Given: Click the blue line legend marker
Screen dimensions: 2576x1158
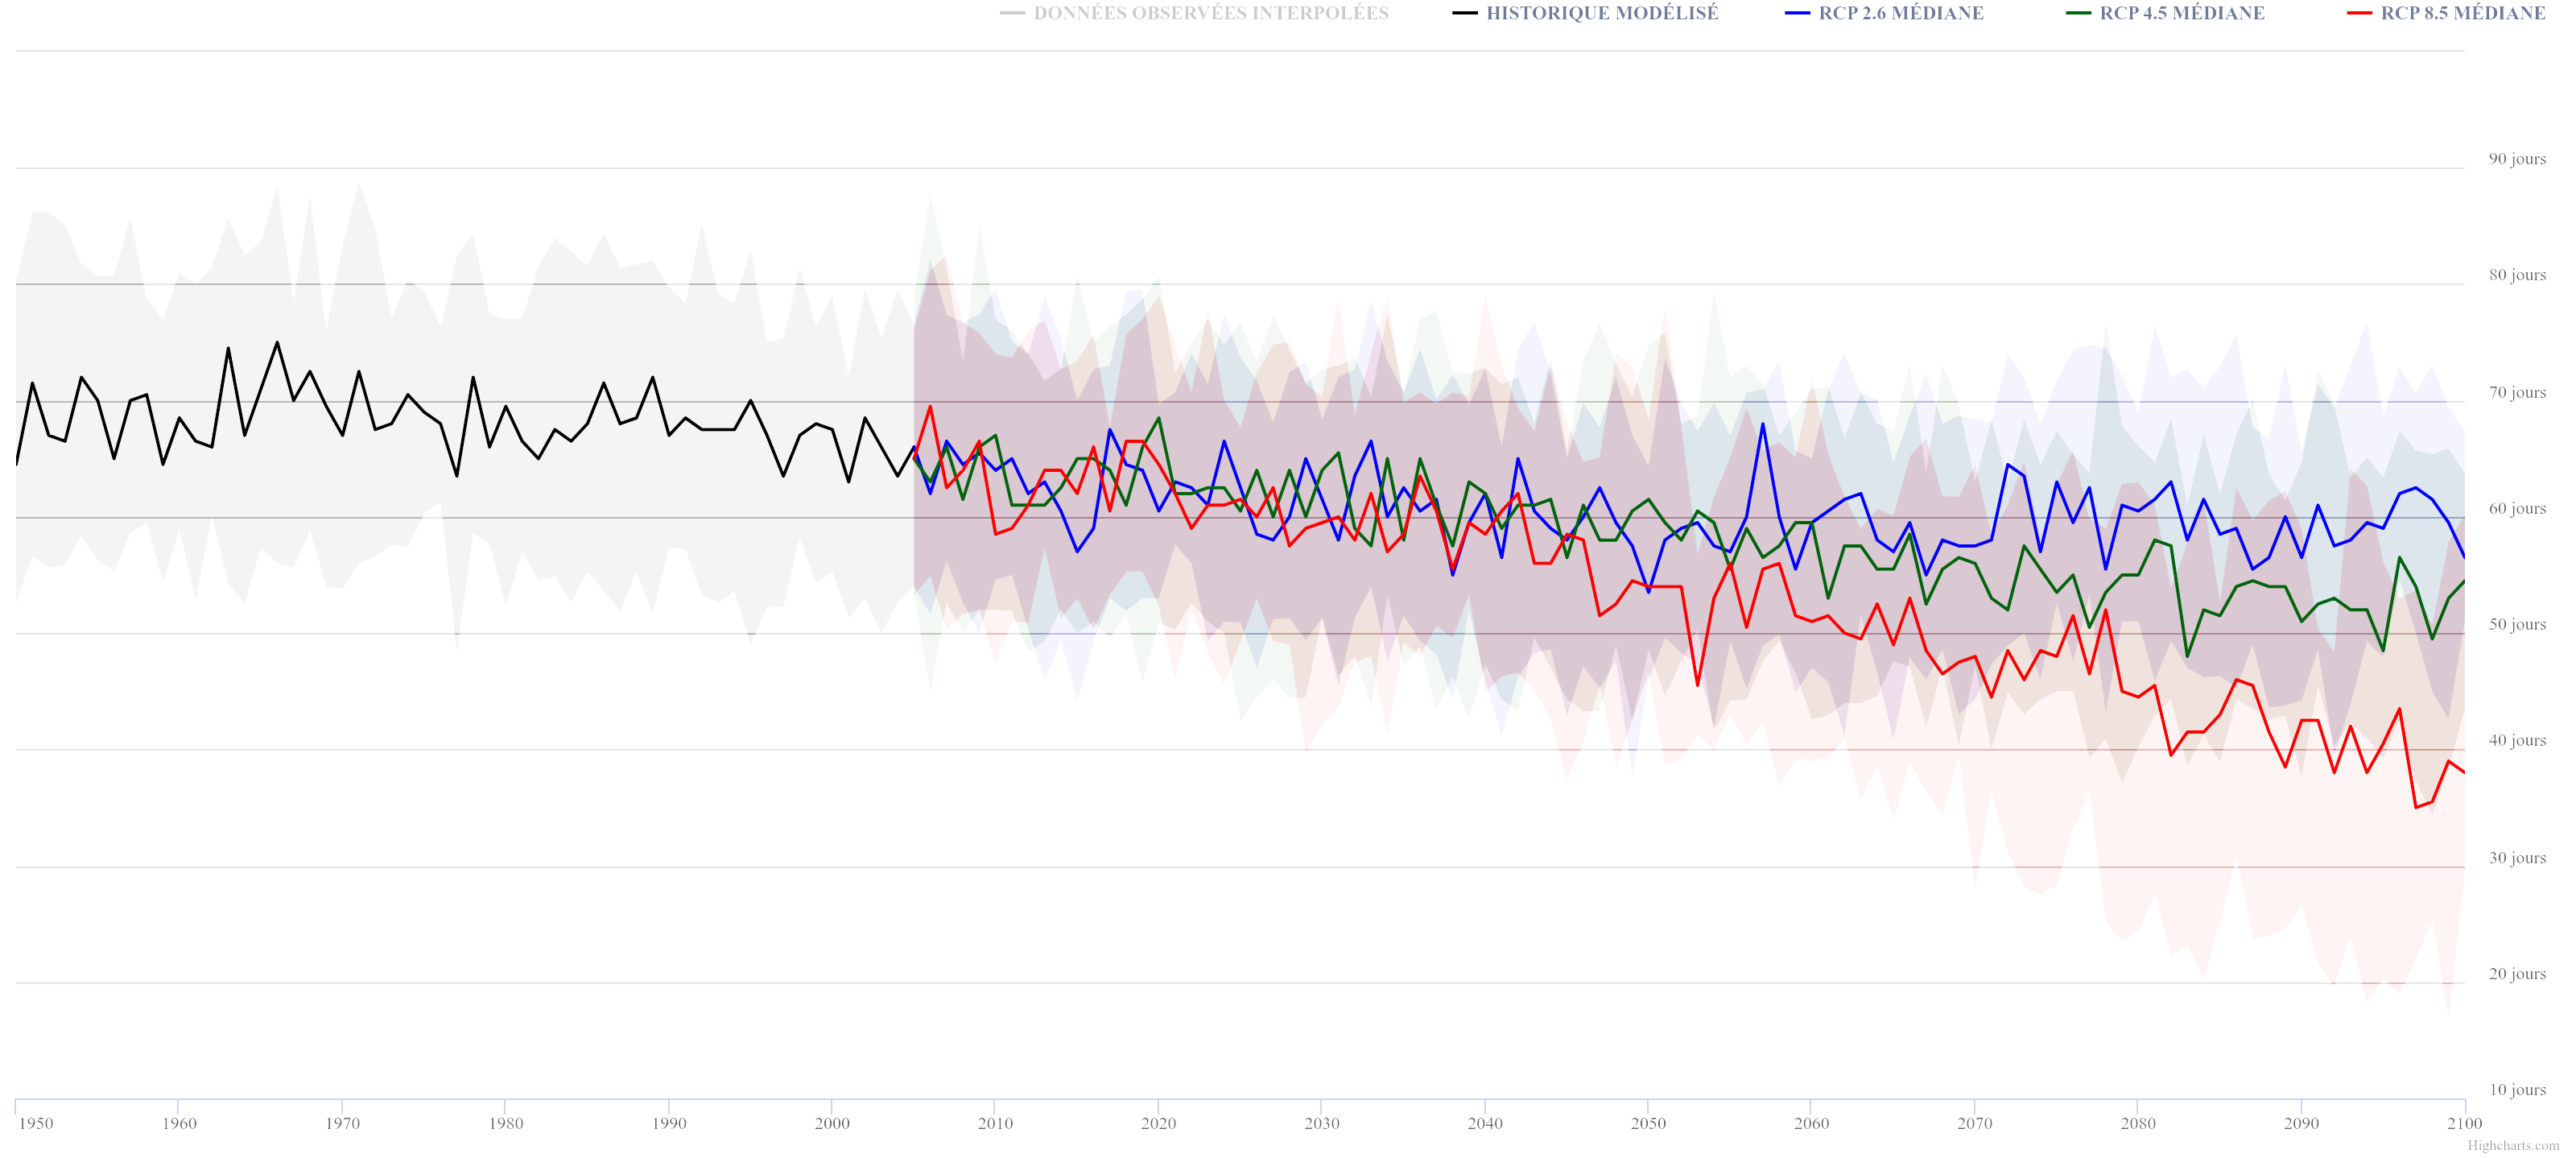Looking at the screenshot, I should (1797, 13).
